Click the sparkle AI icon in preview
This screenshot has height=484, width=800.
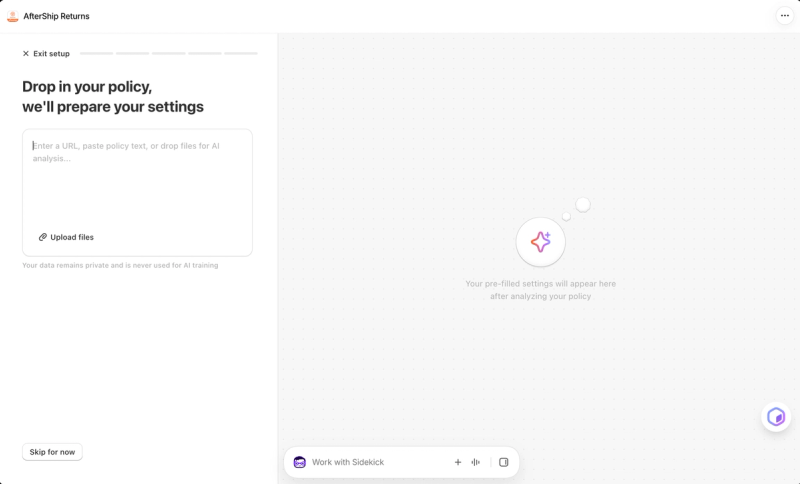point(540,242)
